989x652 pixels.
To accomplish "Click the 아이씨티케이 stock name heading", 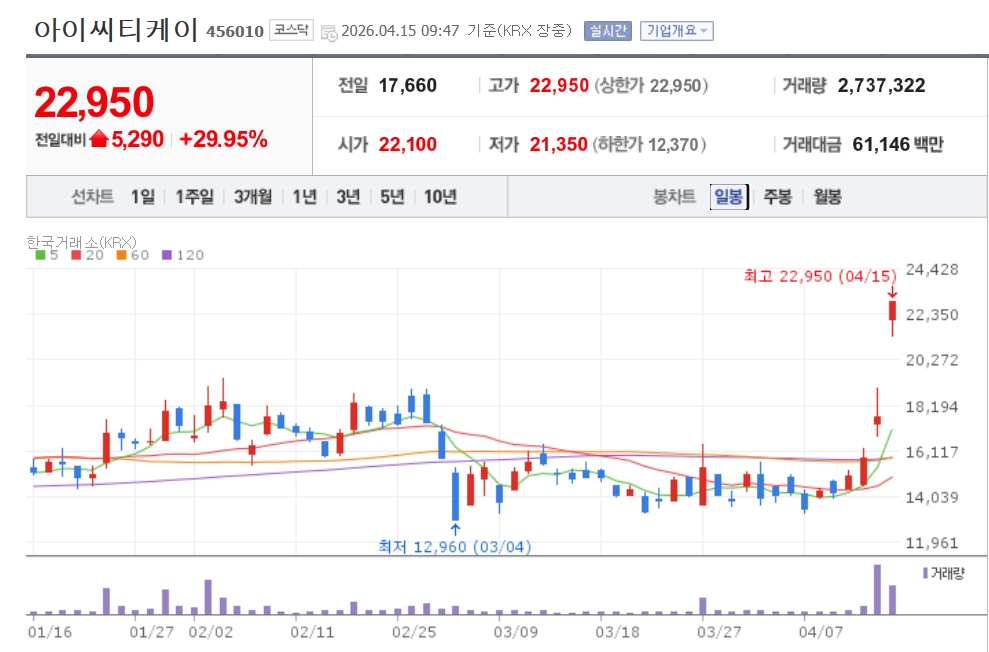I will (x=116, y=29).
